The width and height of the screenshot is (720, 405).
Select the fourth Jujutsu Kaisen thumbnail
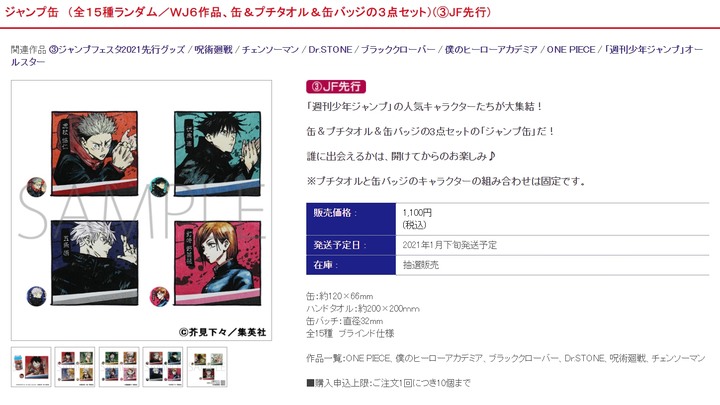pos(163,367)
